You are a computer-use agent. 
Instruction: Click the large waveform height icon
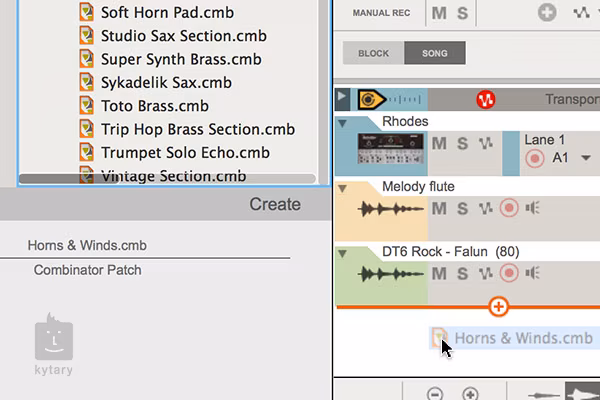[582, 392]
